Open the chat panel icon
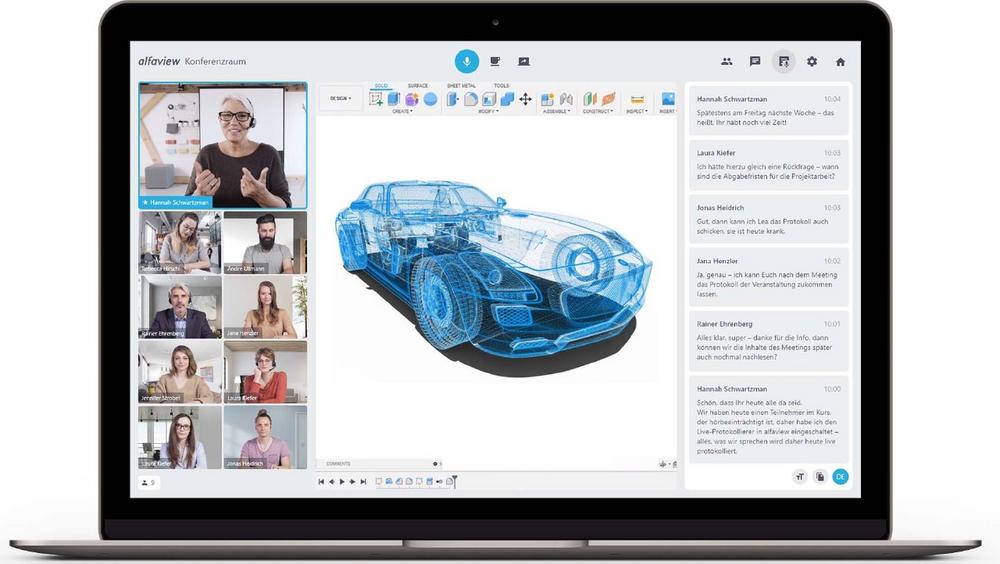1000x564 pixels. click(755, 61)
